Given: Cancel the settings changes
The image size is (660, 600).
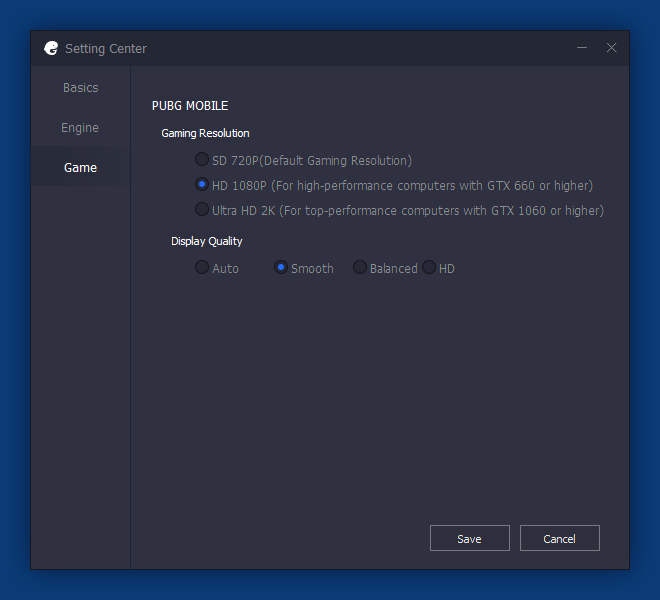Looking at the screenshot, I should click(560, 538).
